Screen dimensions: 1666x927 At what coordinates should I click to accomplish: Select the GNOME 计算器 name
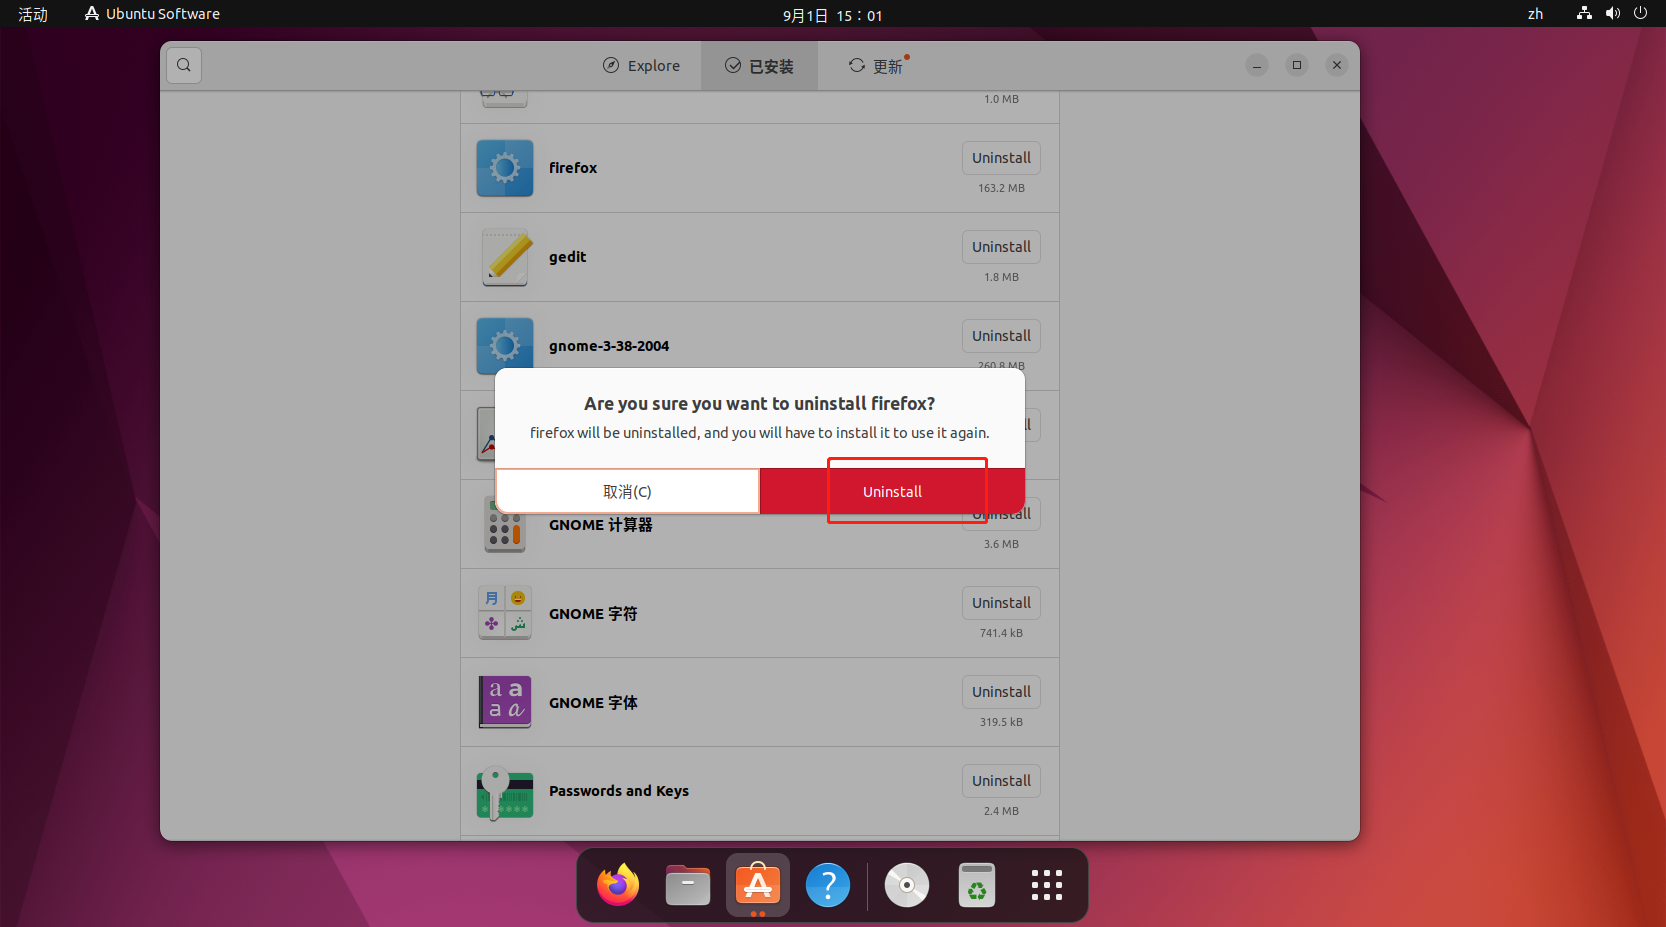point(600,525)
